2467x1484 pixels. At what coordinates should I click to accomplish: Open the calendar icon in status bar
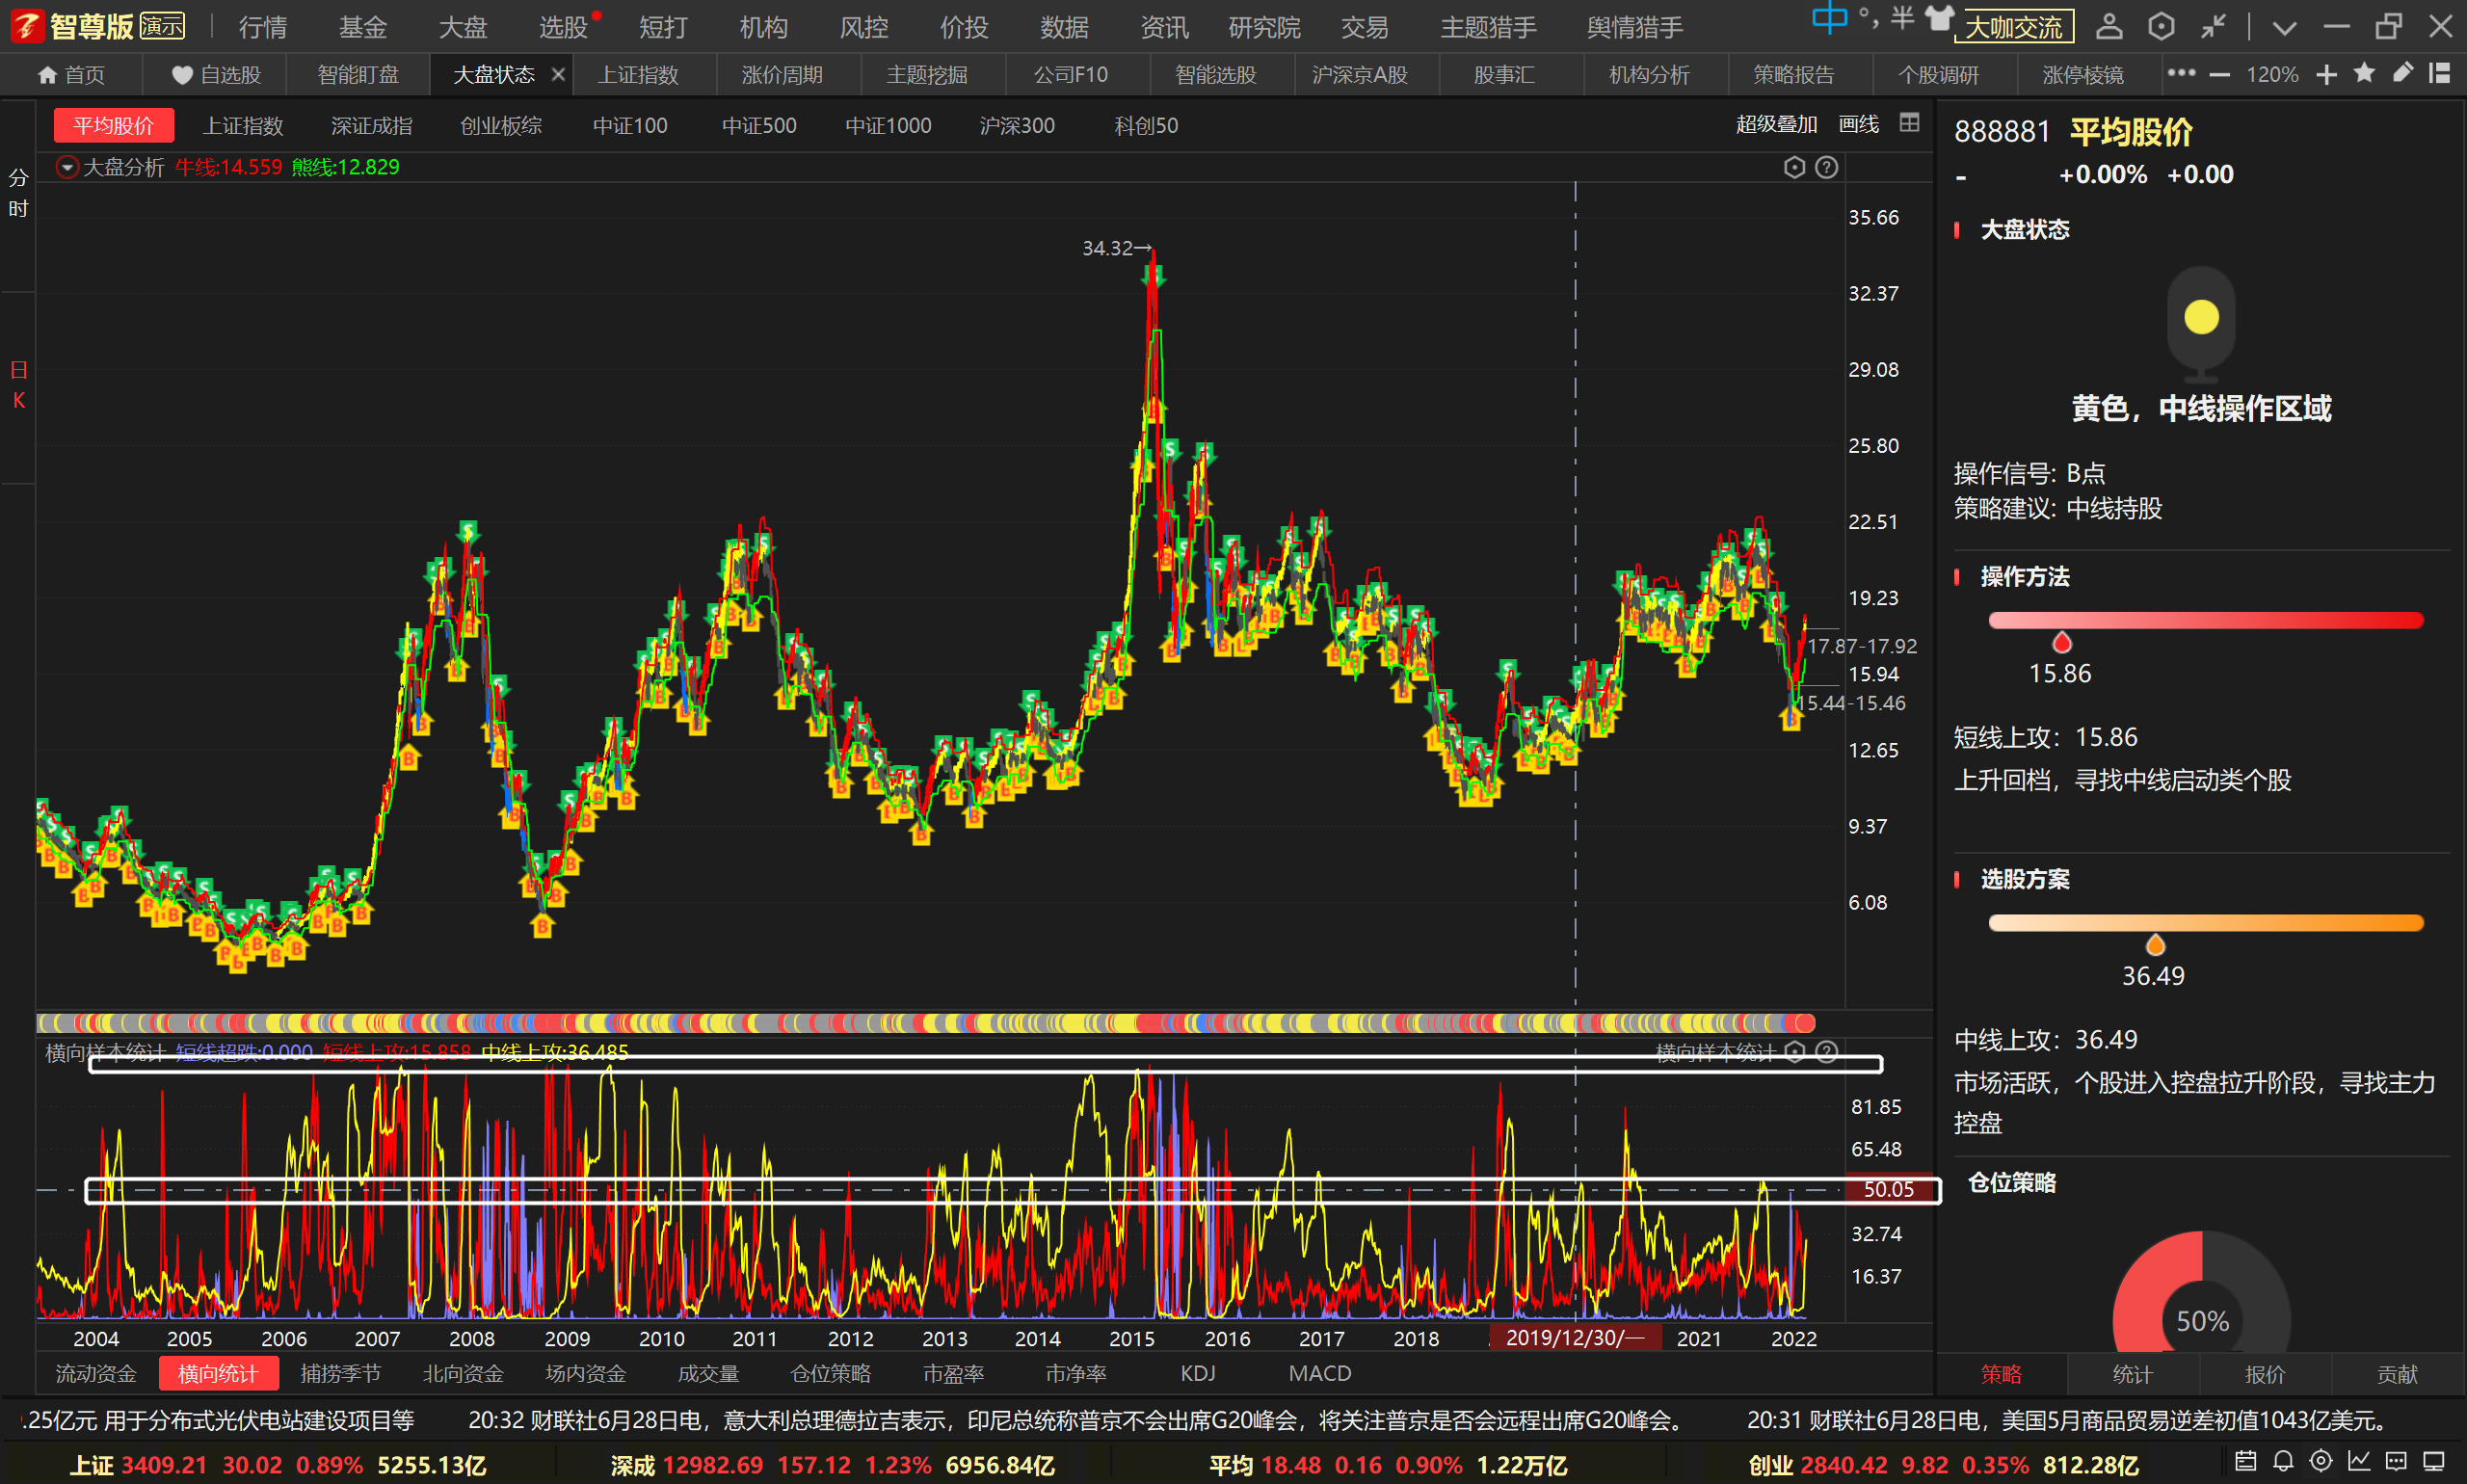2245,1461
